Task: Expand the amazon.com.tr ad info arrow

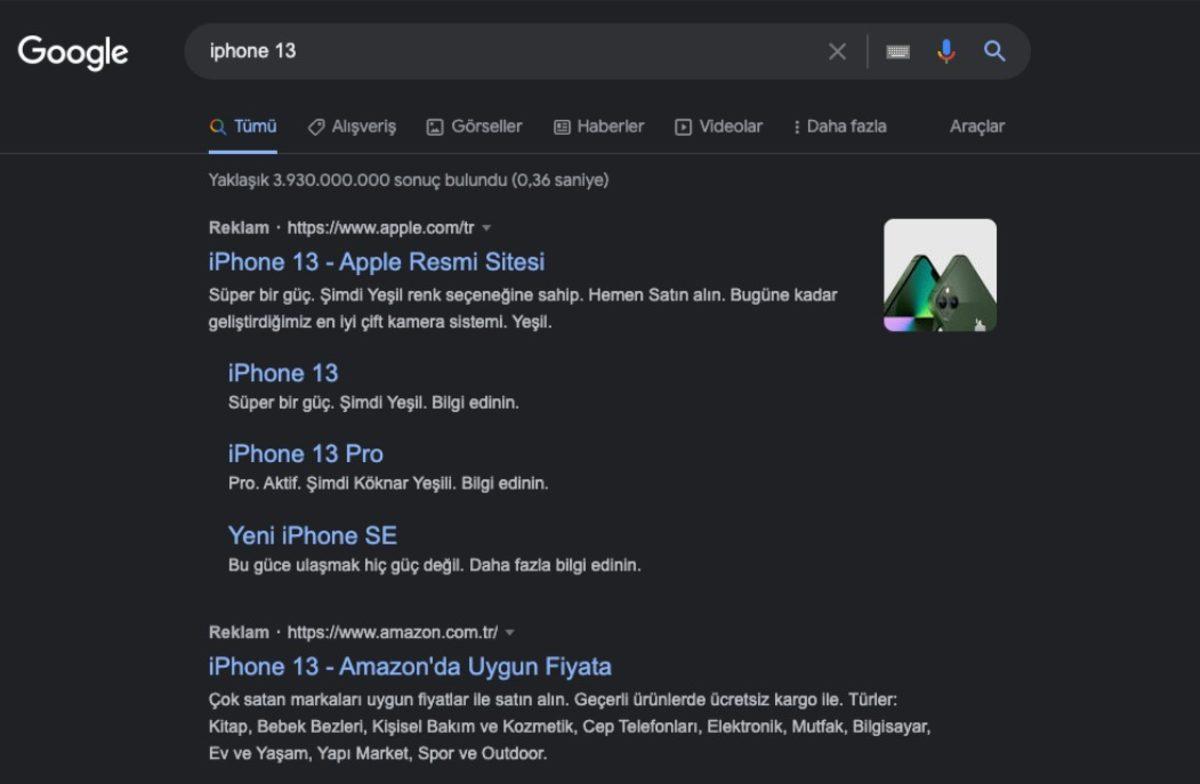Action: click(x=510, y=632)
